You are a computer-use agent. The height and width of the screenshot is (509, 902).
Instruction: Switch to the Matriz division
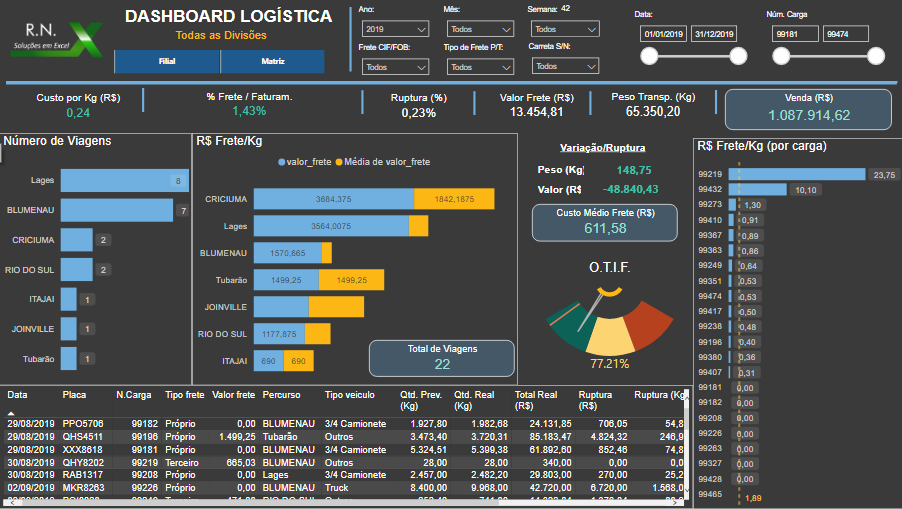click(x=273, y=61)
